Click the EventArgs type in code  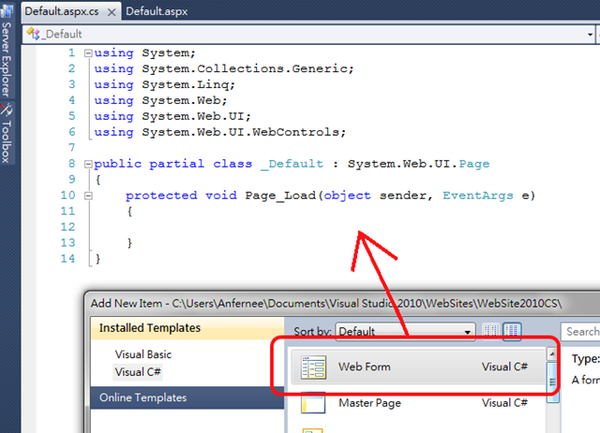coord(478,196)
